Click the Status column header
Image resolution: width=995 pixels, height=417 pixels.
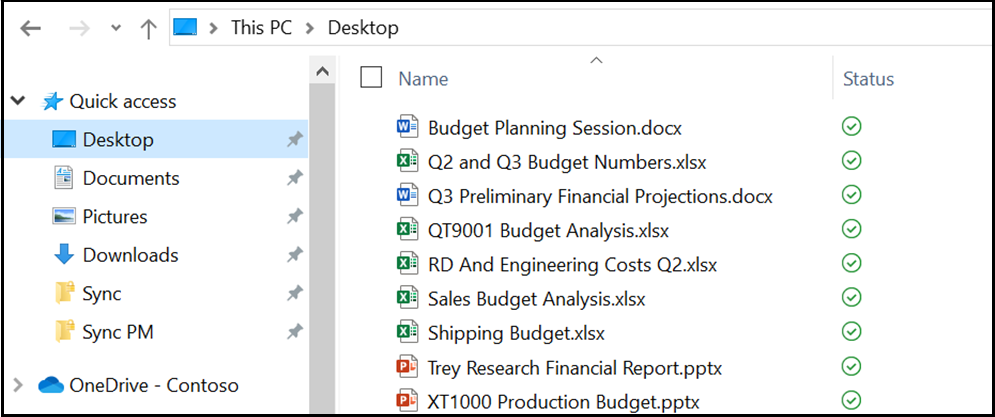(868, 79)
